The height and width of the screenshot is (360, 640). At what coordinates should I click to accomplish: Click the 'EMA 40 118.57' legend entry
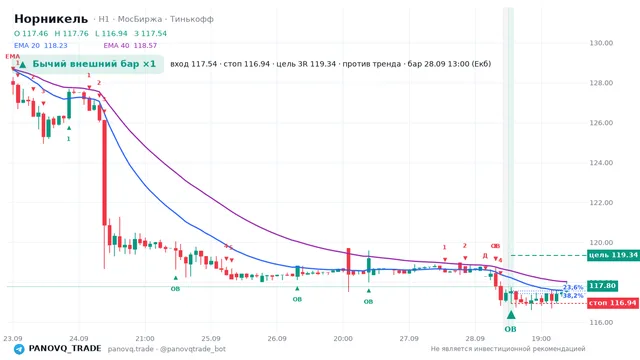pyautogui.click(x=130, y=46)
